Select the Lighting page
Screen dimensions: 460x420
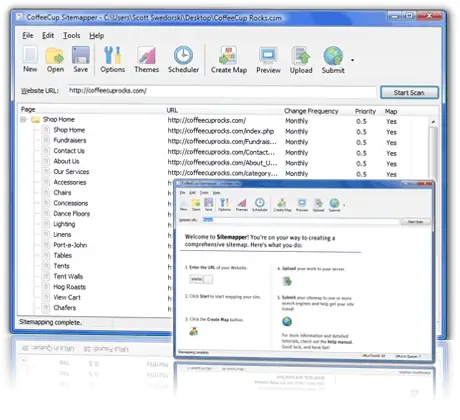coord(64,224)
